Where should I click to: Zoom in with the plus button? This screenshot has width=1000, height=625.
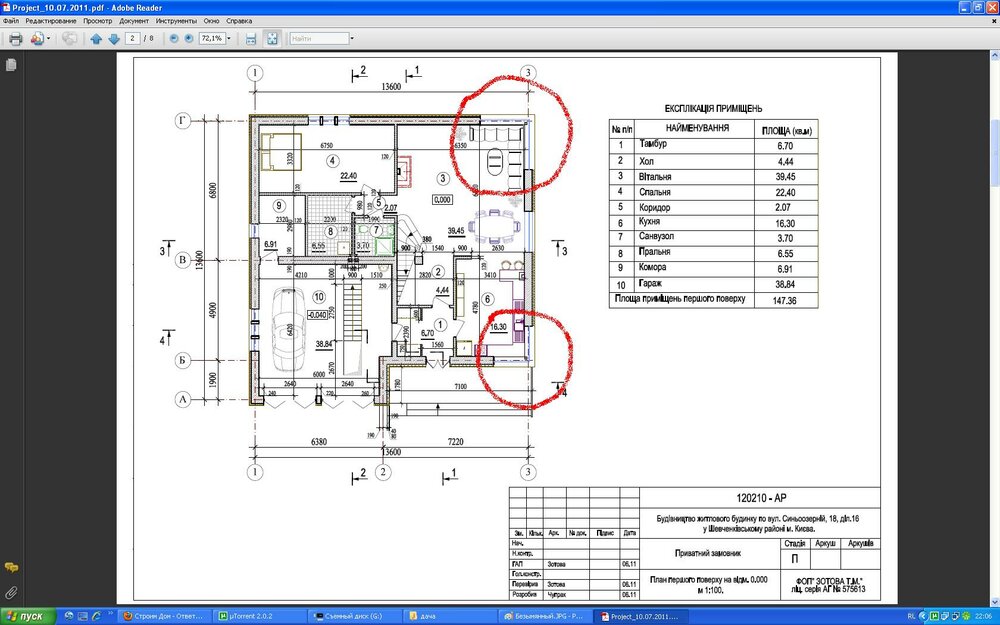[x=189, y=39]
